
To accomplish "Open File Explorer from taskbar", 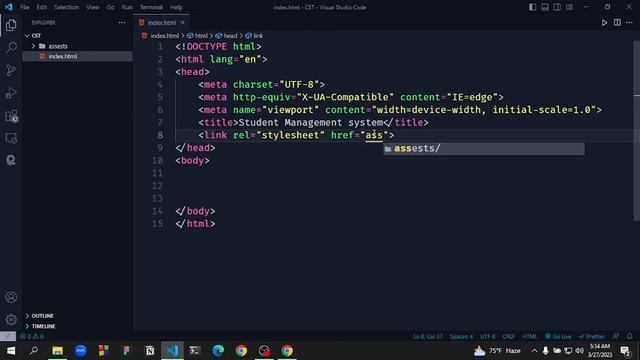I will (57, 351).
